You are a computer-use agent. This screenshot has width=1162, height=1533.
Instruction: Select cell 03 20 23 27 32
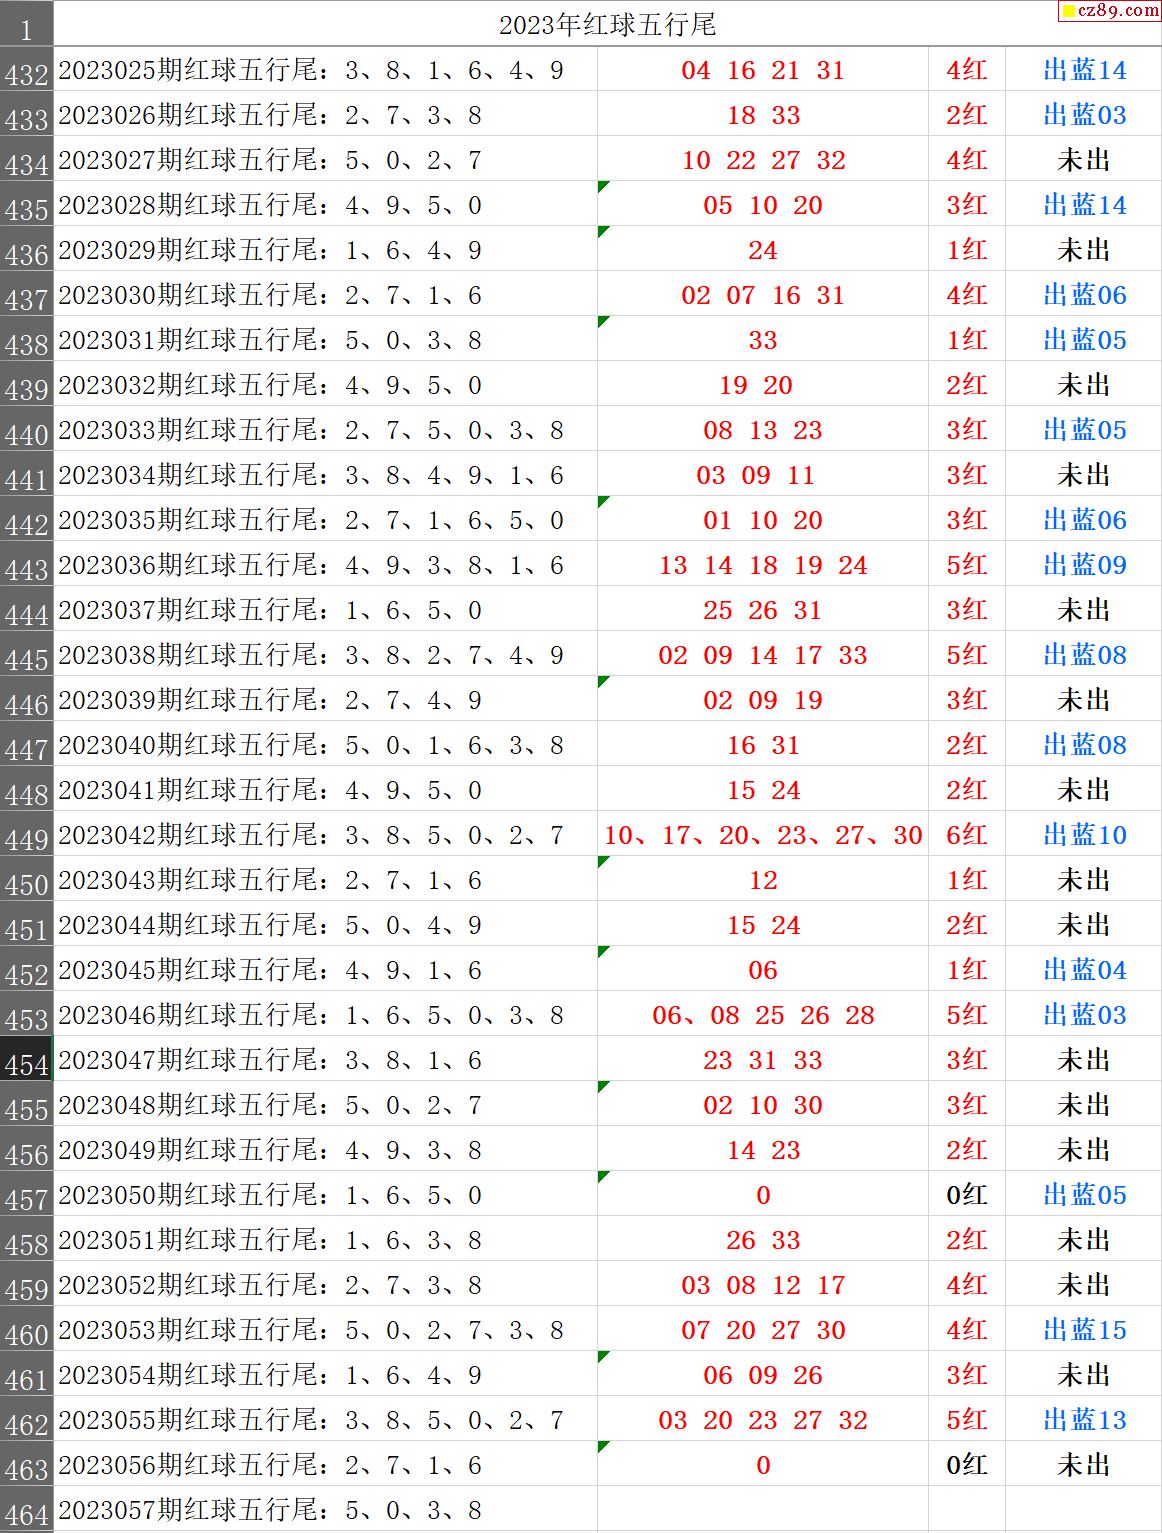763,1420
